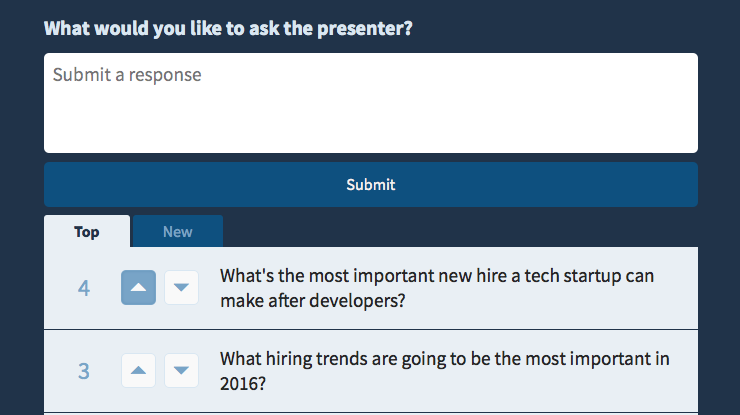Viewport: 740px width, 415px height.
Task: Upvote the 2016 hiring trends question
Action: click(x=138, y=371)
